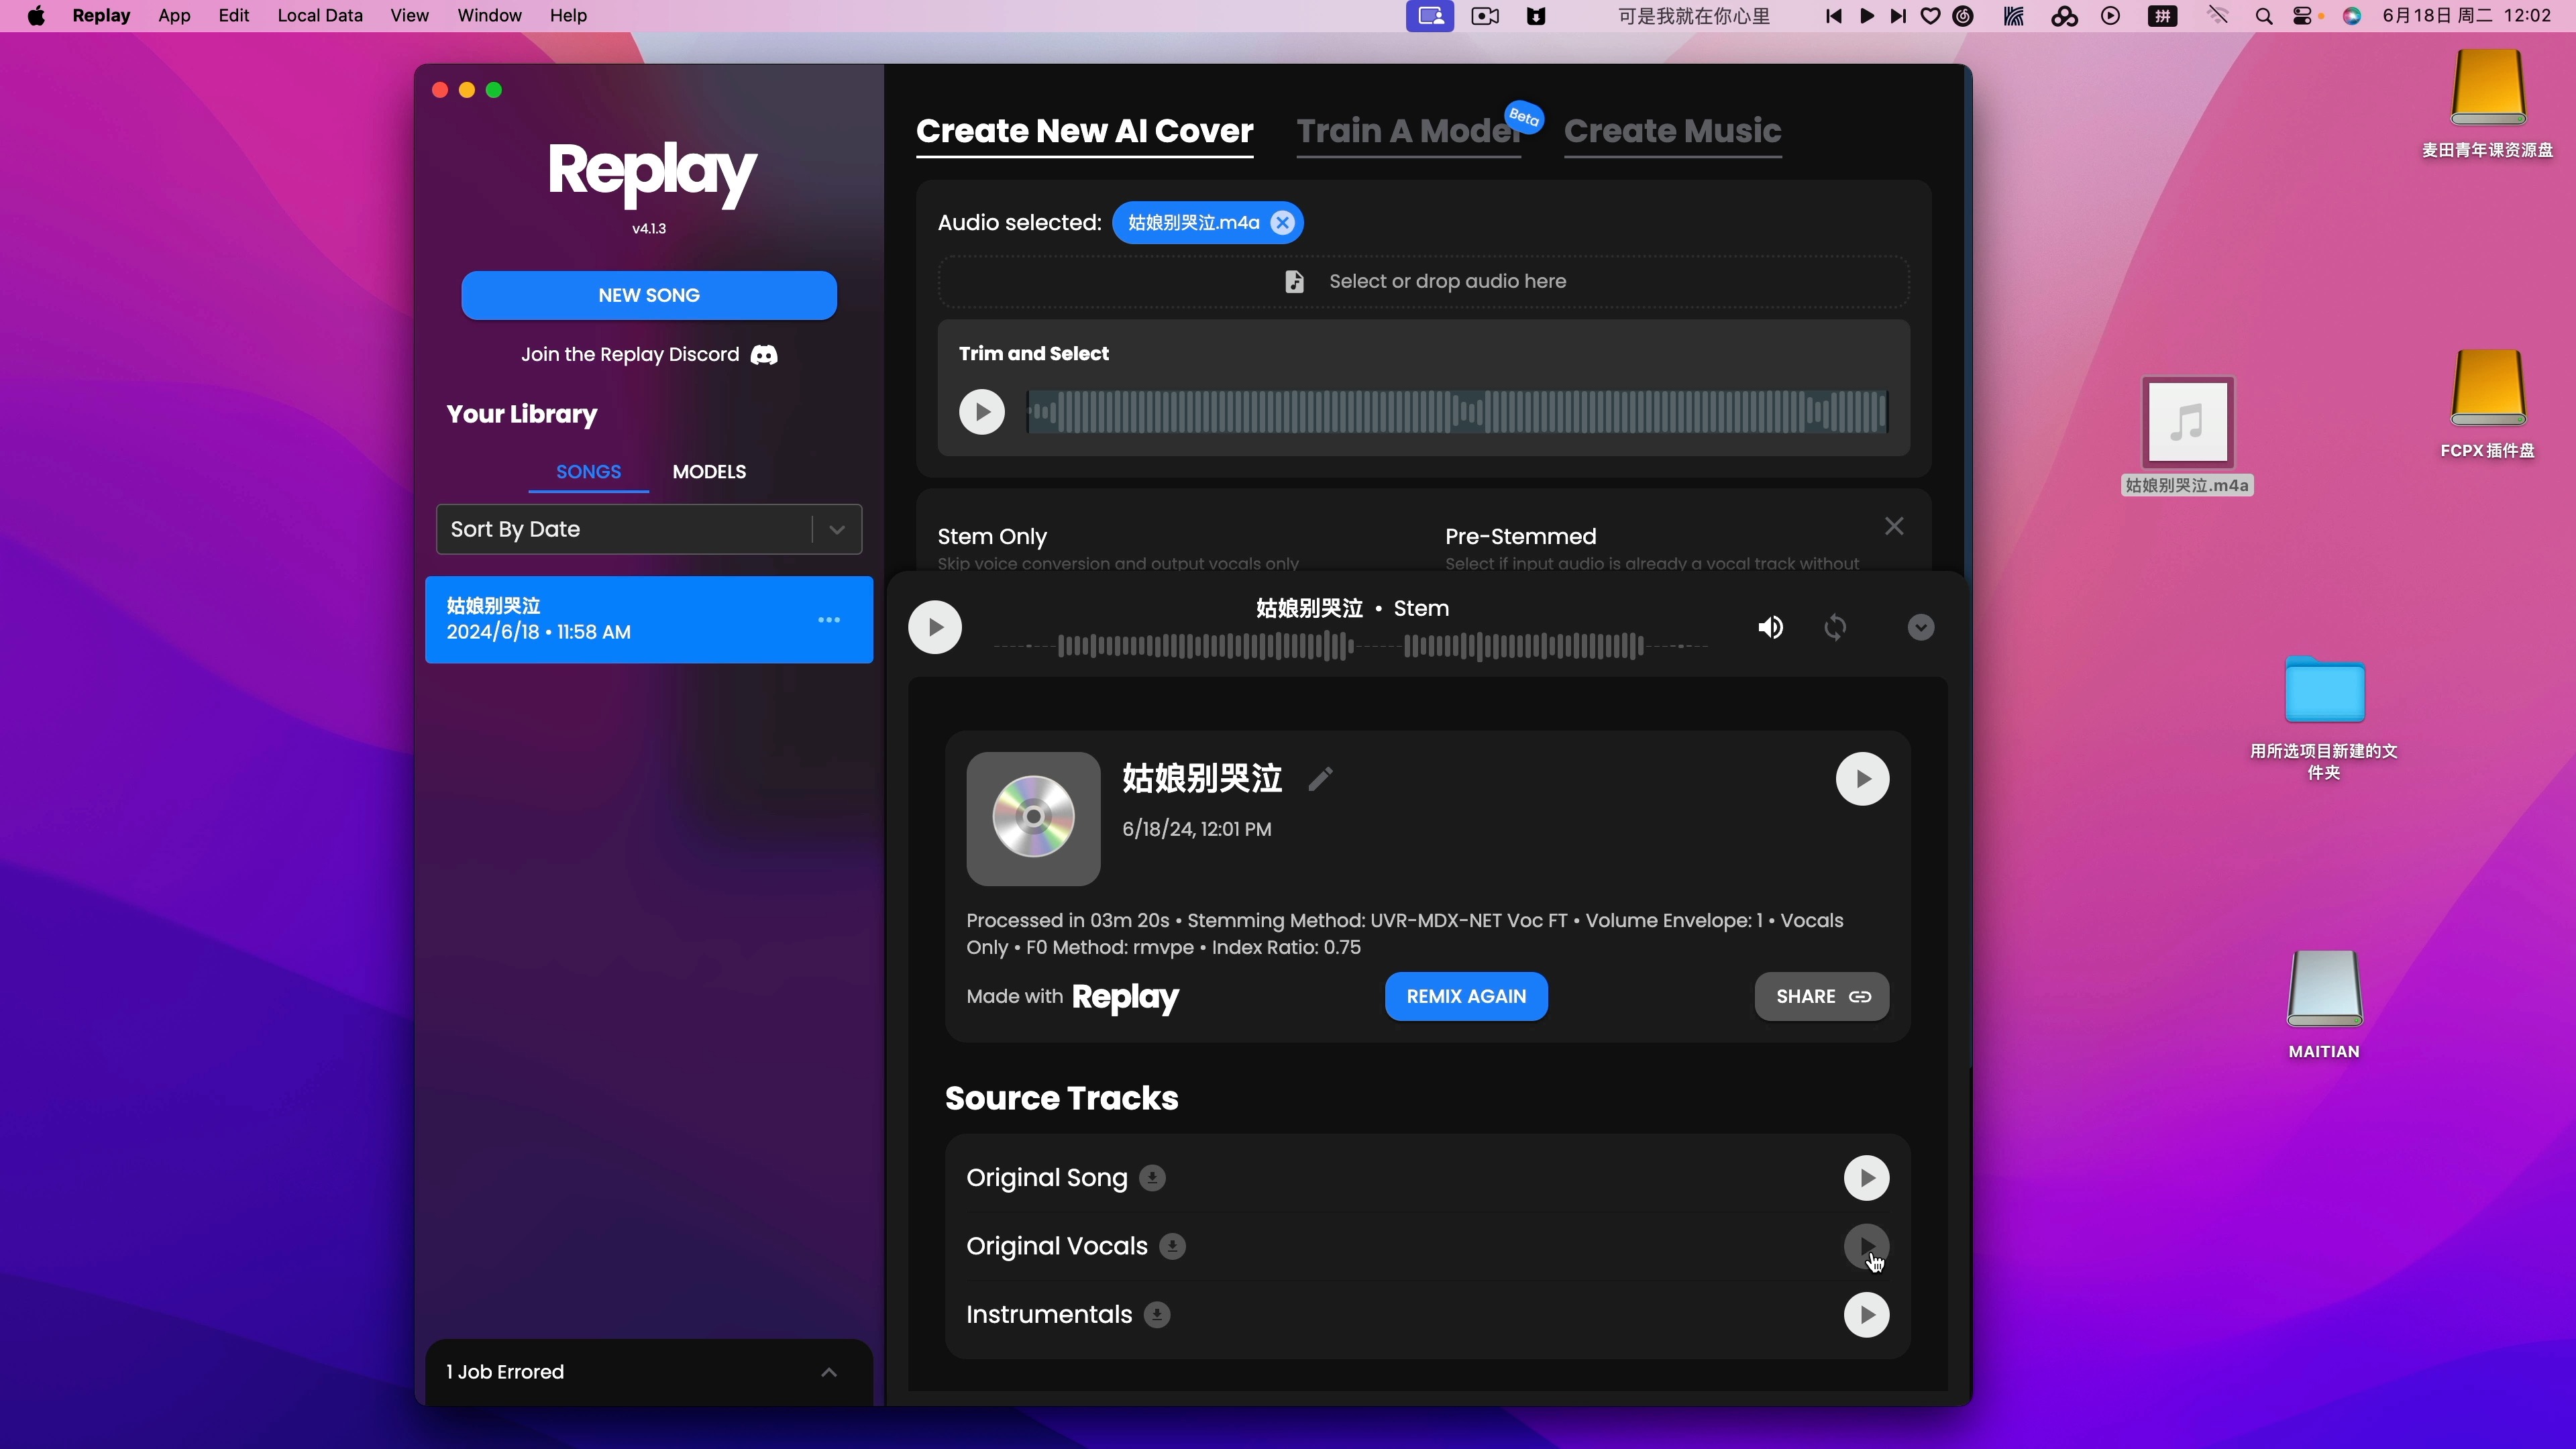Open the Sort By Date dropdown

[649, 529]
